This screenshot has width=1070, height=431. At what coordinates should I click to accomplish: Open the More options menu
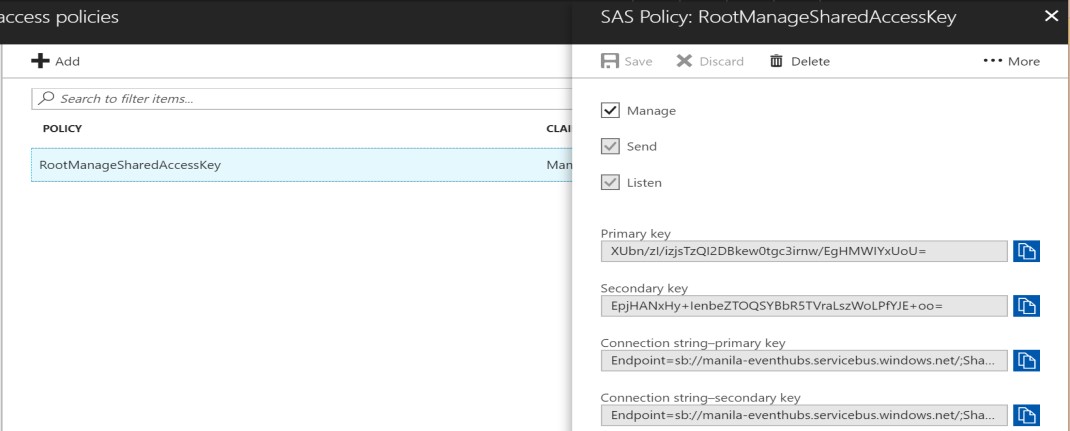click(1011, 62)
